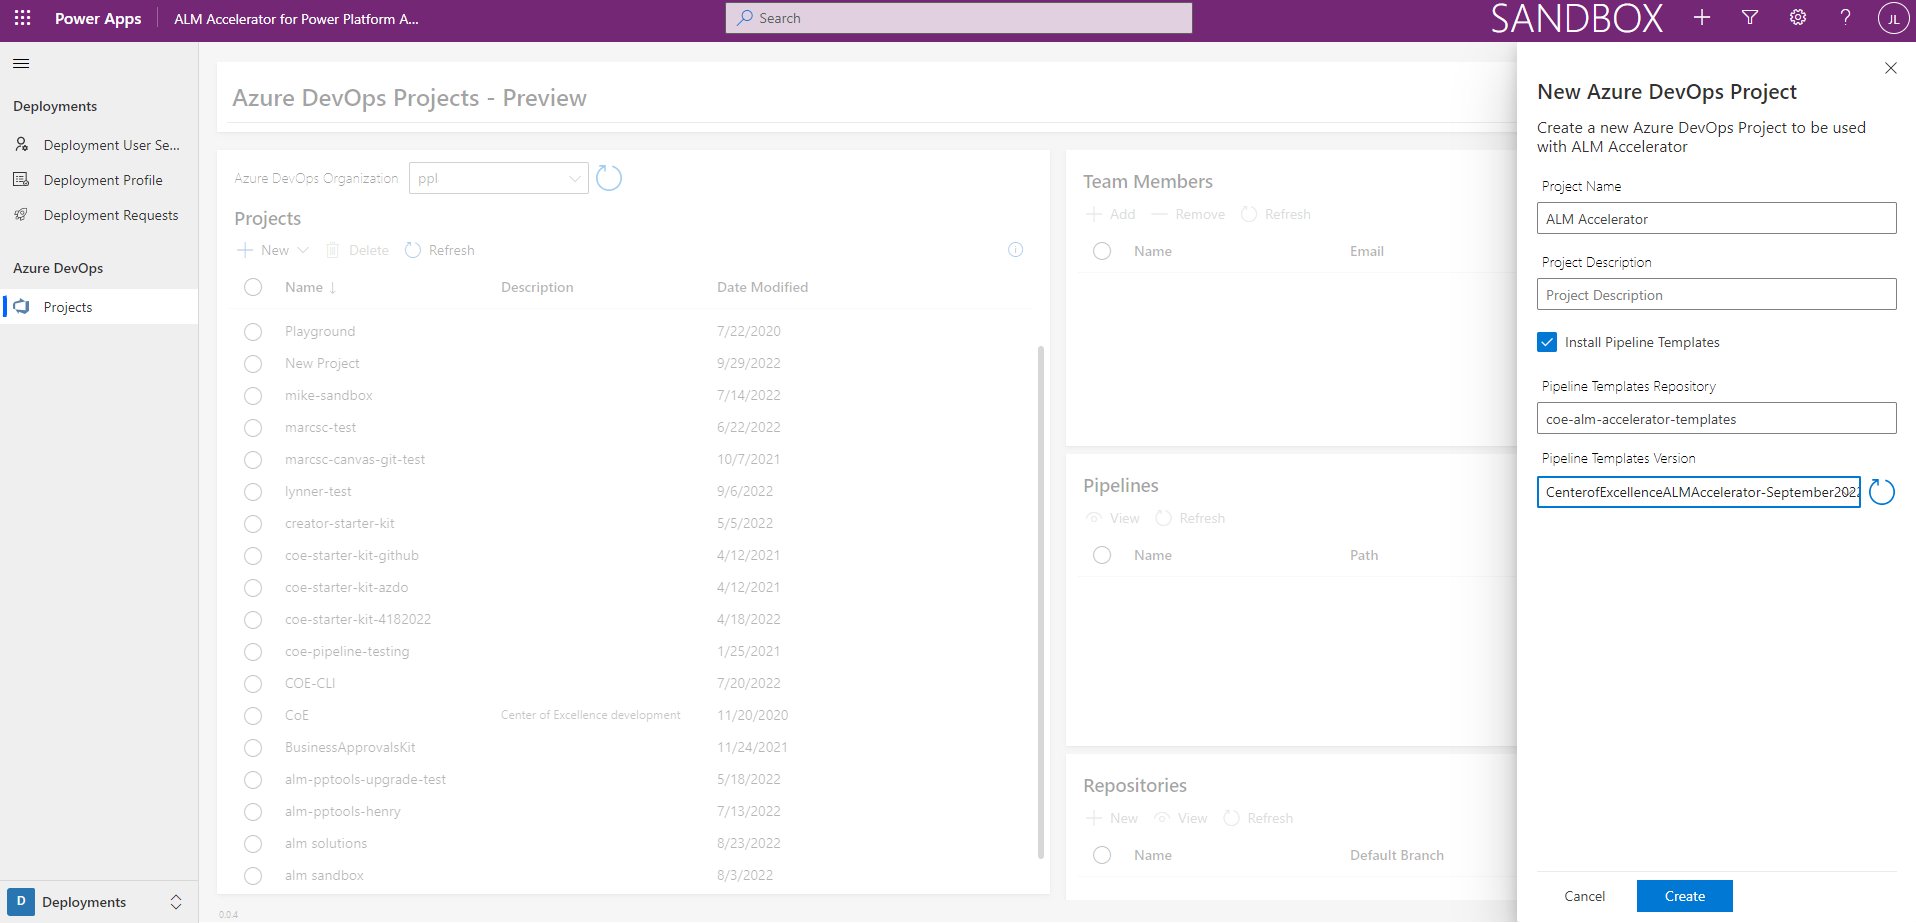Click the Create button
This screenshot has width=1916, height=923.
[1684, 896]
